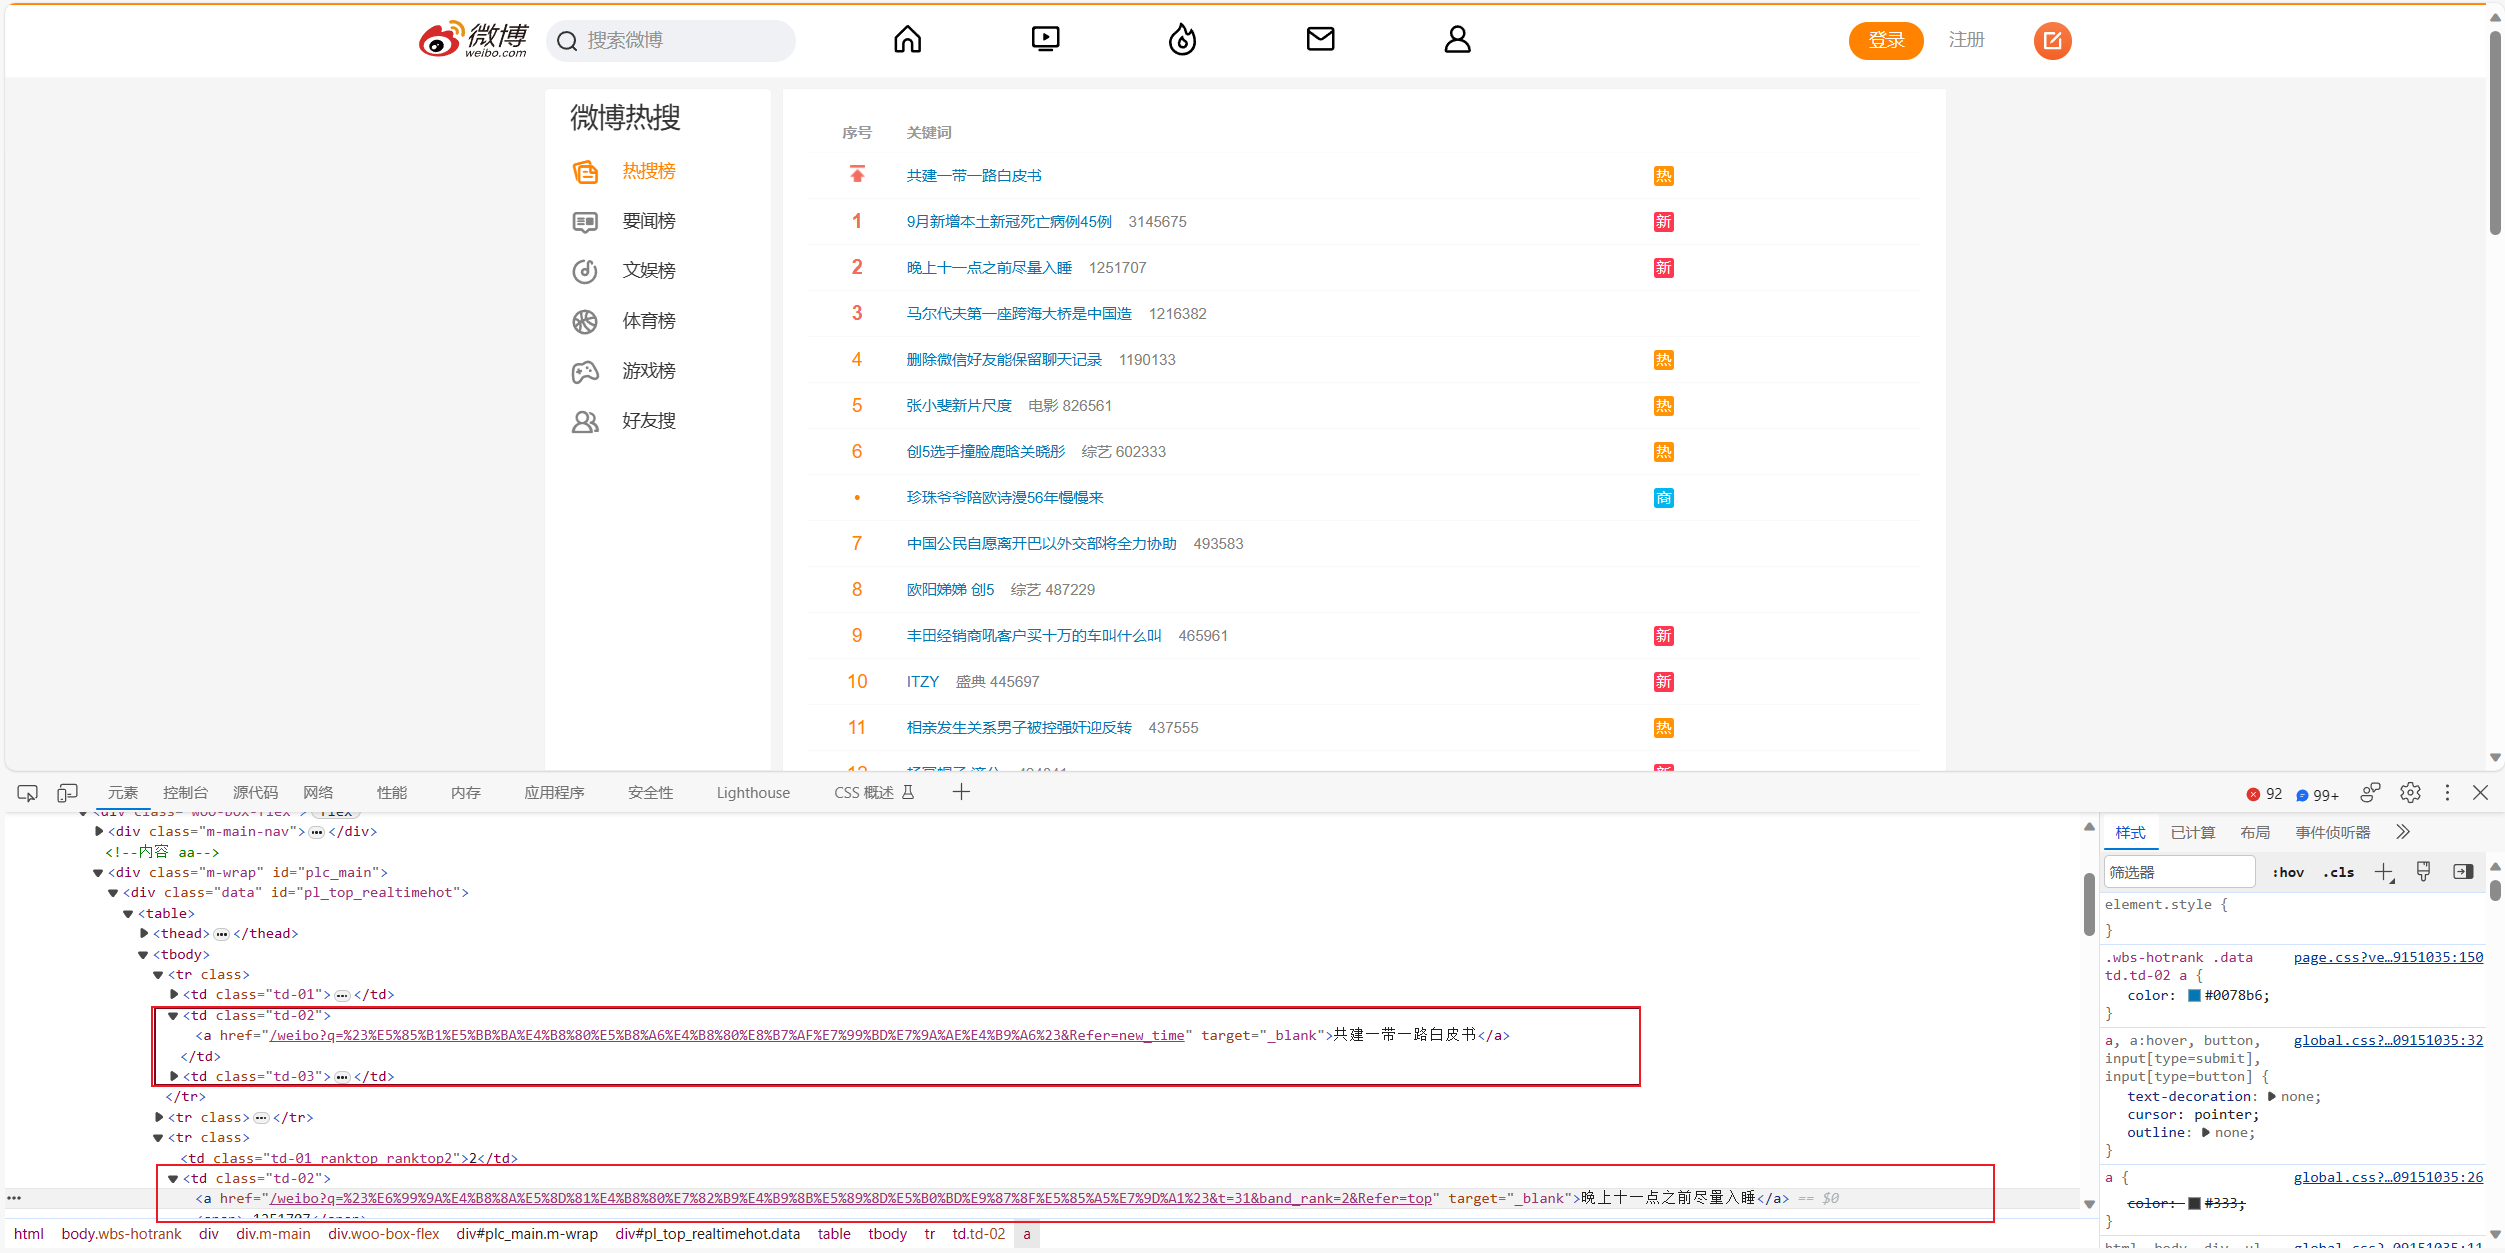This screenshot has height=1253, width=2505.
Task: Open the messages envelope icon
Action: click(1320, 39)
